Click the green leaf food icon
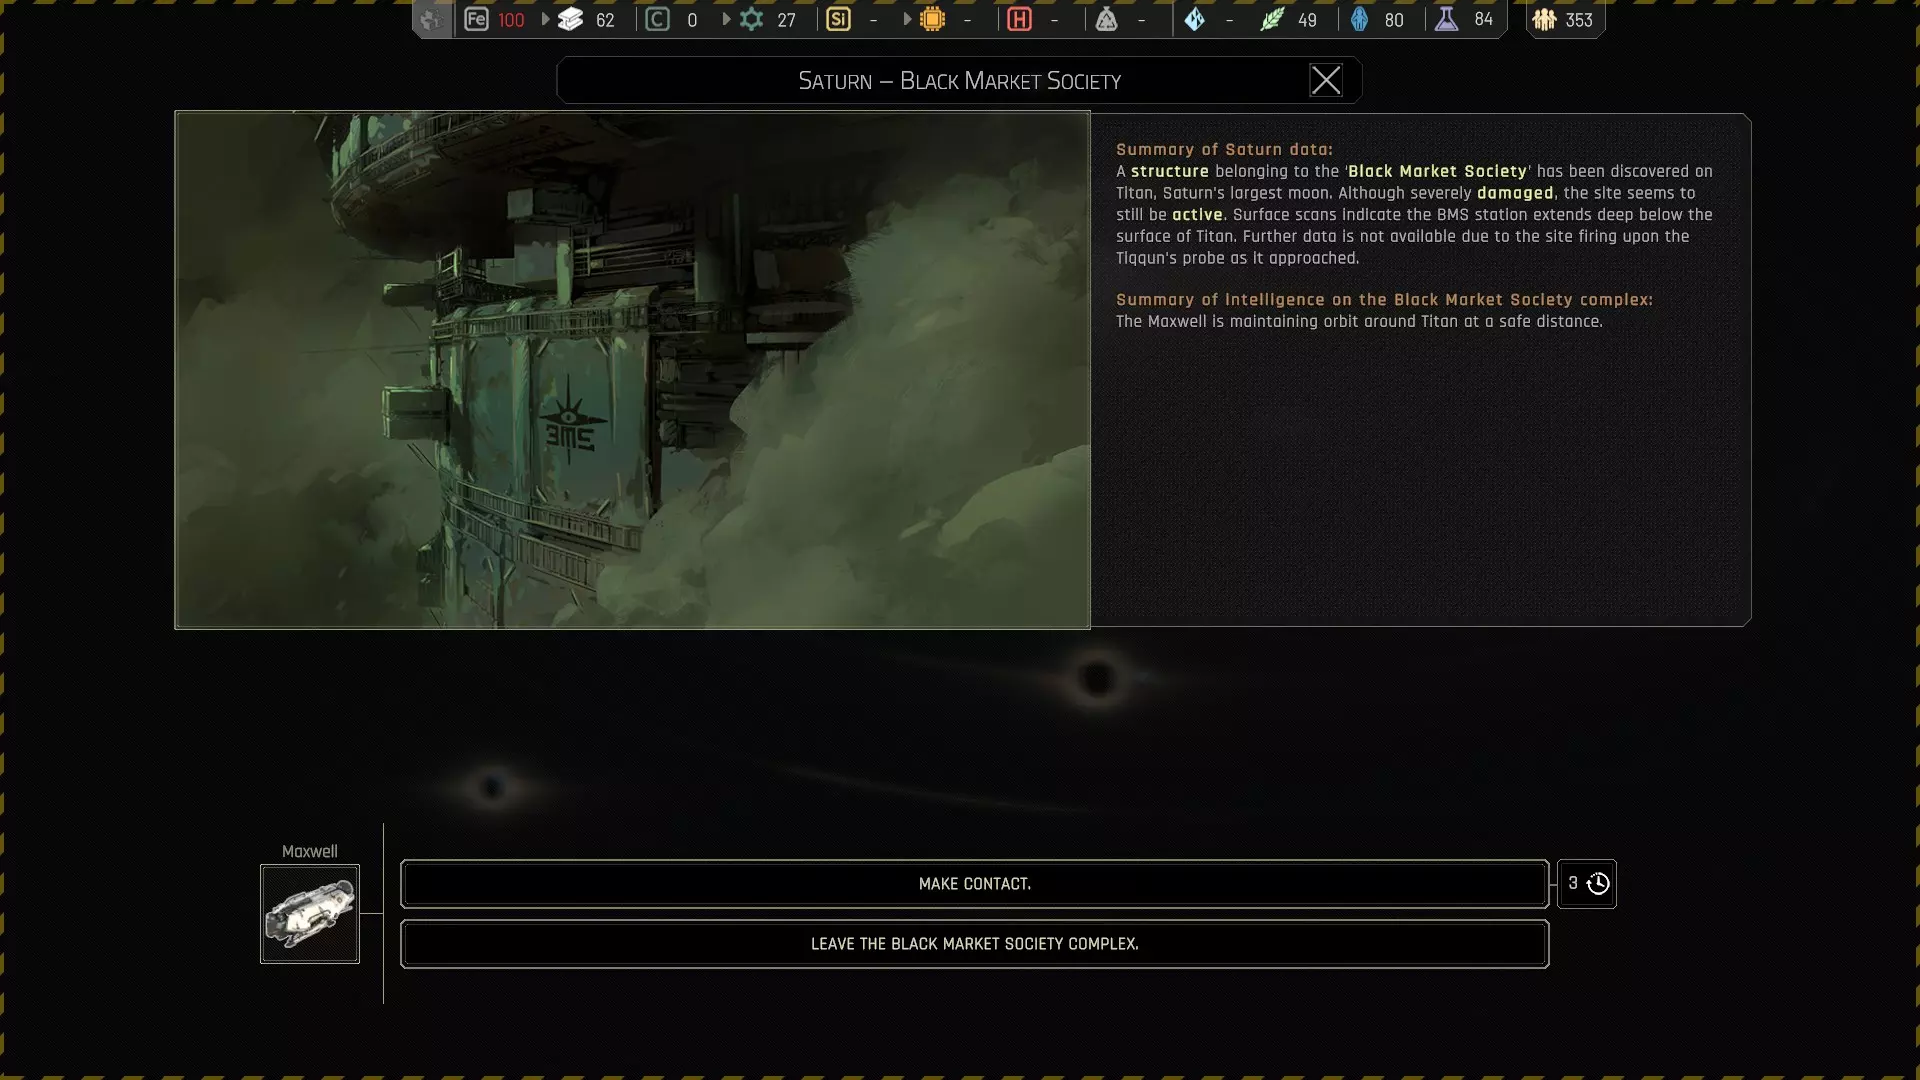Screen dimensions: 1920x1080 [x=1271, y=19]
